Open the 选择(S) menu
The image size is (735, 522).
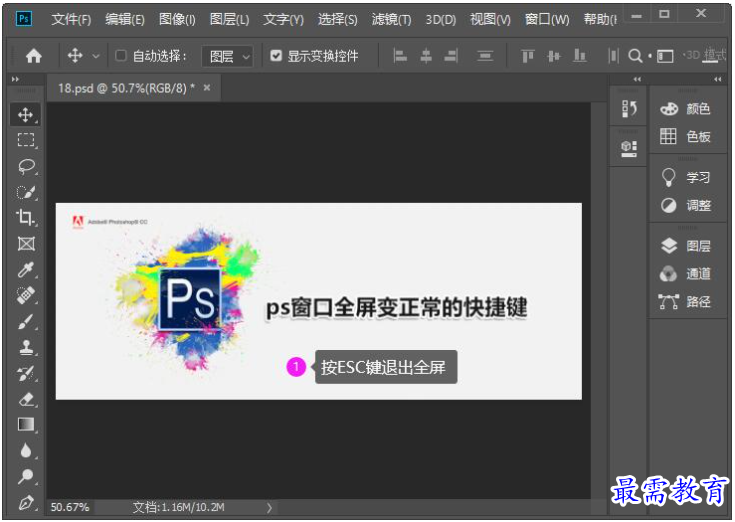pyautogui.click(x=338, y=20)
